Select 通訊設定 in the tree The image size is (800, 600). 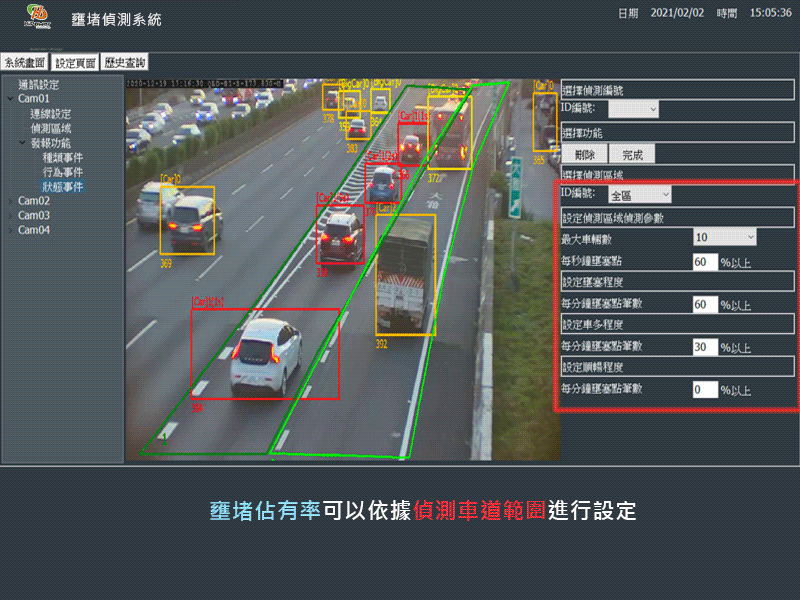click(x=38, y=85)
